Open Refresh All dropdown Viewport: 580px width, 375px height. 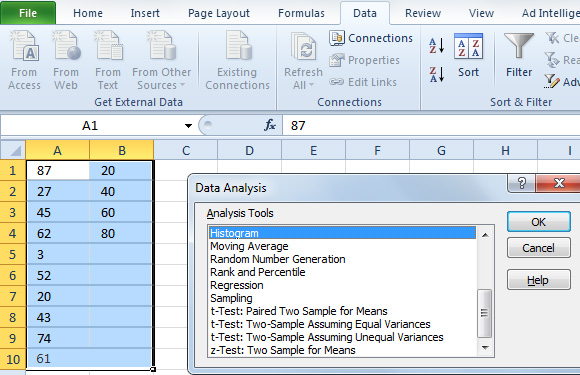click(x=303, y=61)
